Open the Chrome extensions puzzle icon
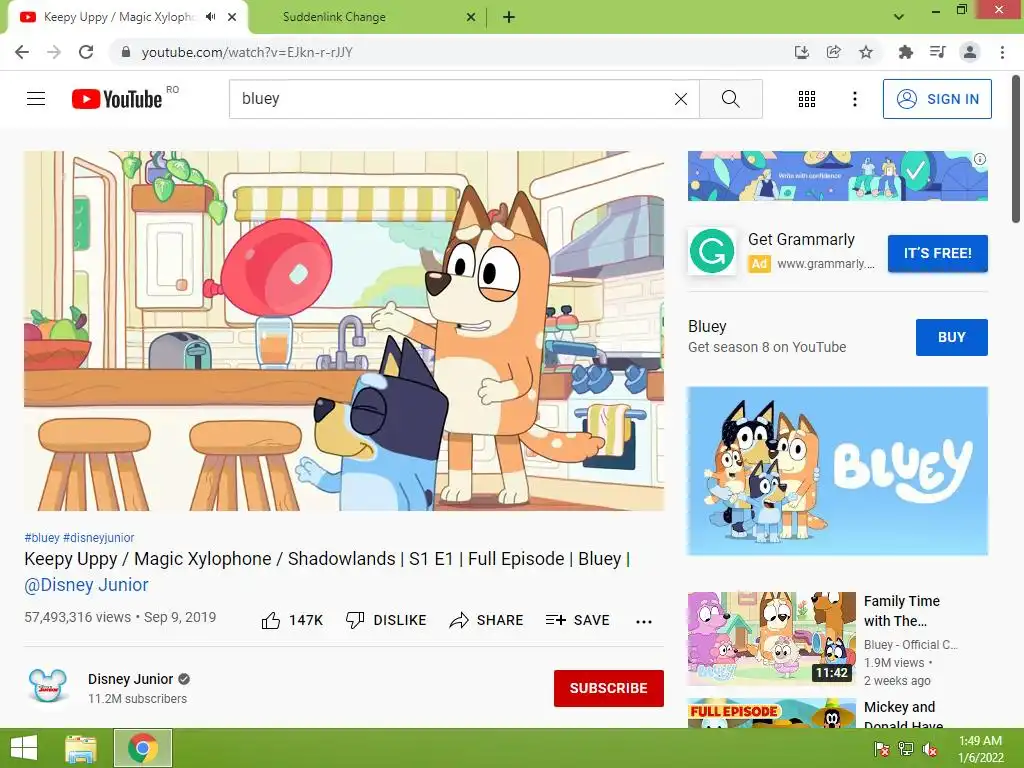 coord(905,52)
